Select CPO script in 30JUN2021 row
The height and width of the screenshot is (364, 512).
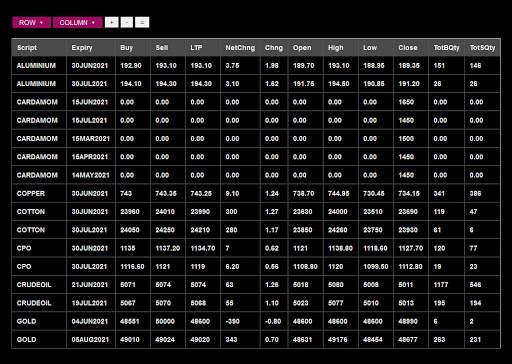24,248
